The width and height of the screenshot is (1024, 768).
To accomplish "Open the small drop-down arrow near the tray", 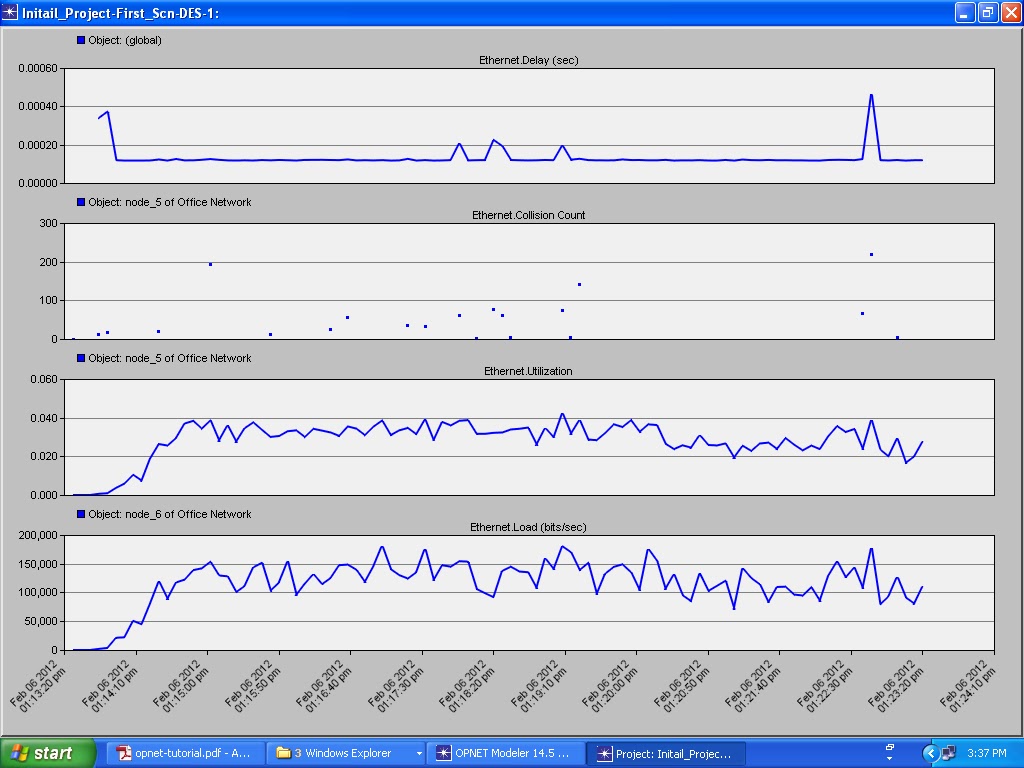I will tap(890, 758).
